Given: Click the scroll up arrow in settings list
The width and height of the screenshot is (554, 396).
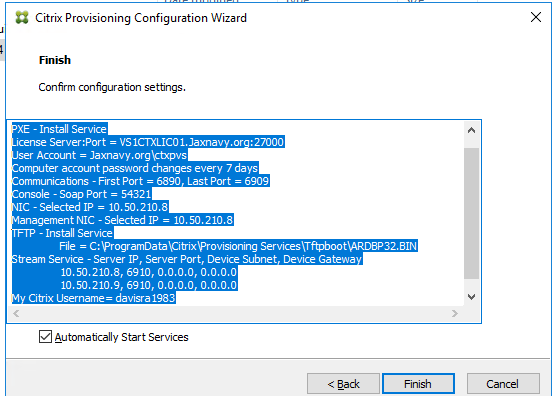Looking at the screenshot, I should [x=471, y=131].
